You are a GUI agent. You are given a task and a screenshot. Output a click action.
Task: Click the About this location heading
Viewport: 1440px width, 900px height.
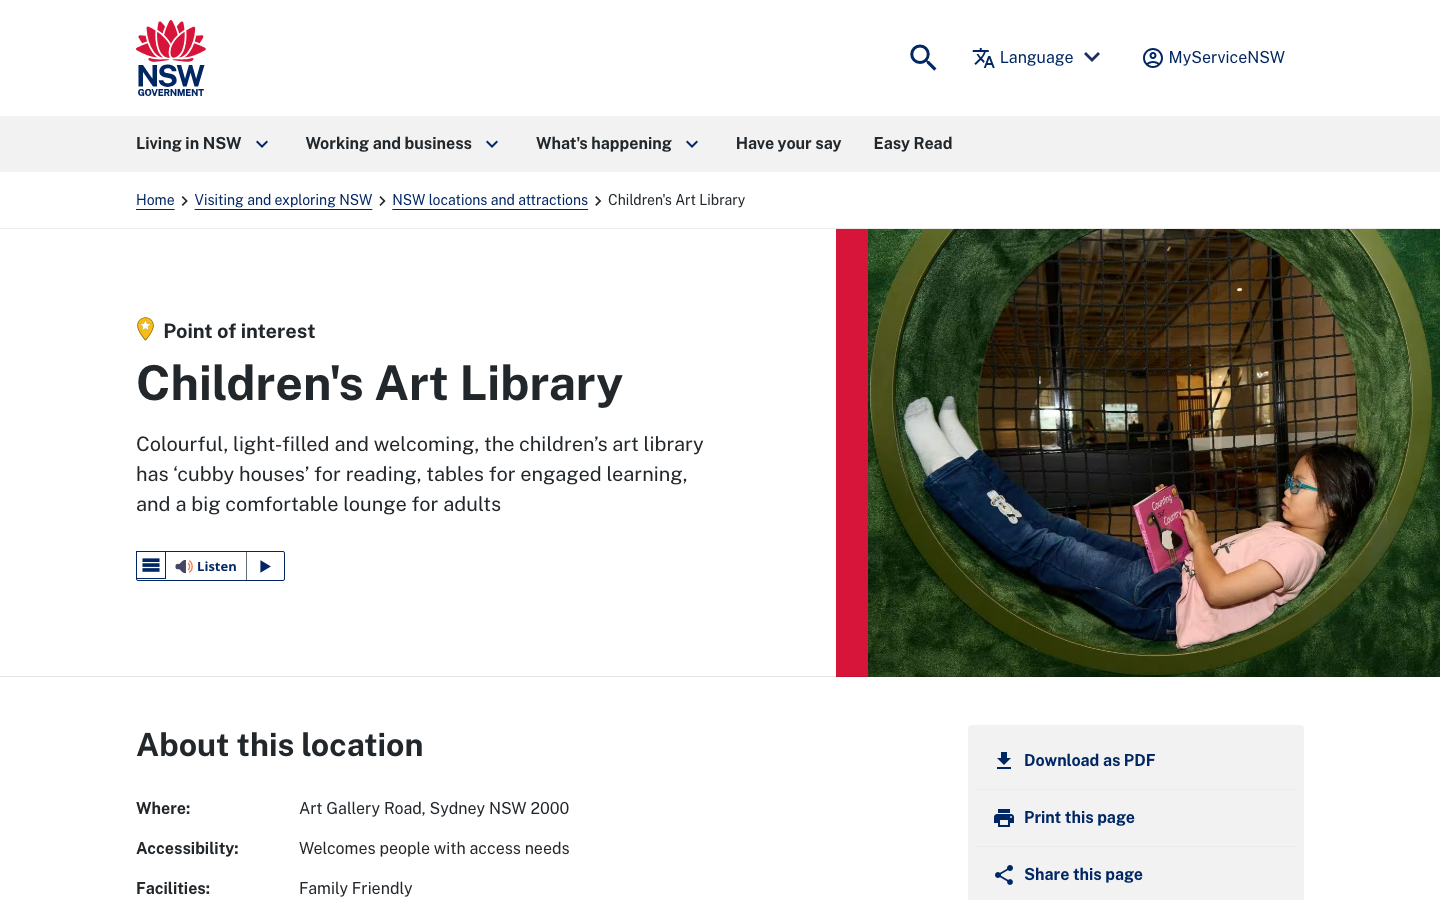click(280, 745)
